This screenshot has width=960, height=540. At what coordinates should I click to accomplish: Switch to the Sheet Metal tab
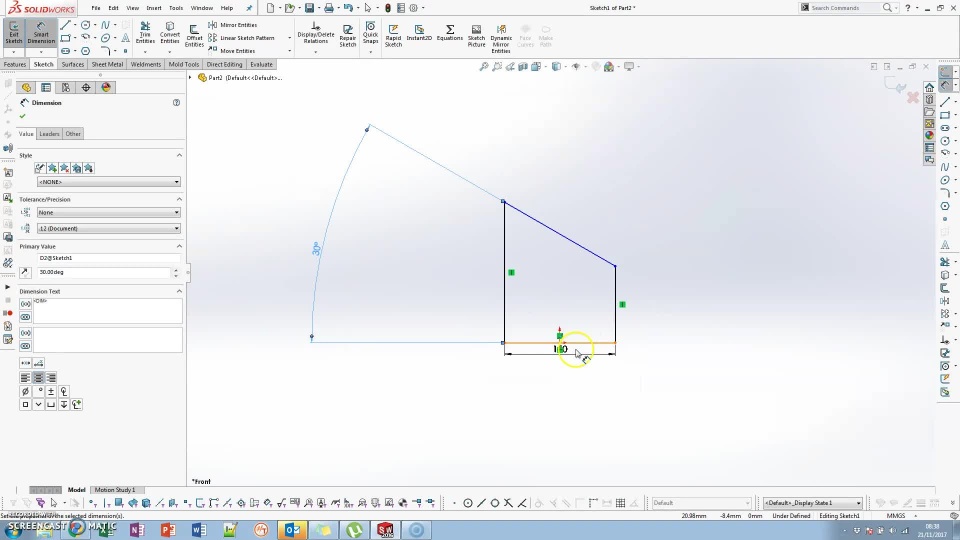[107, 64]
